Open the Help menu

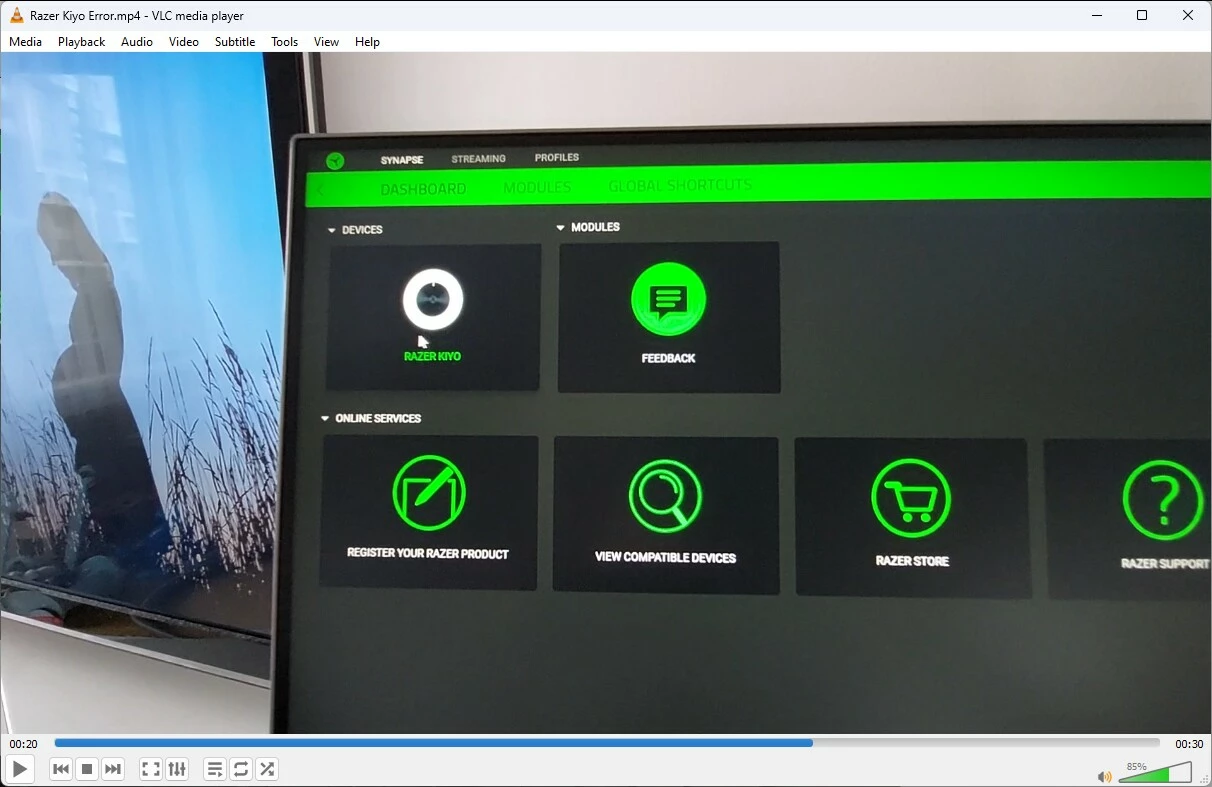tap(367, 42)
